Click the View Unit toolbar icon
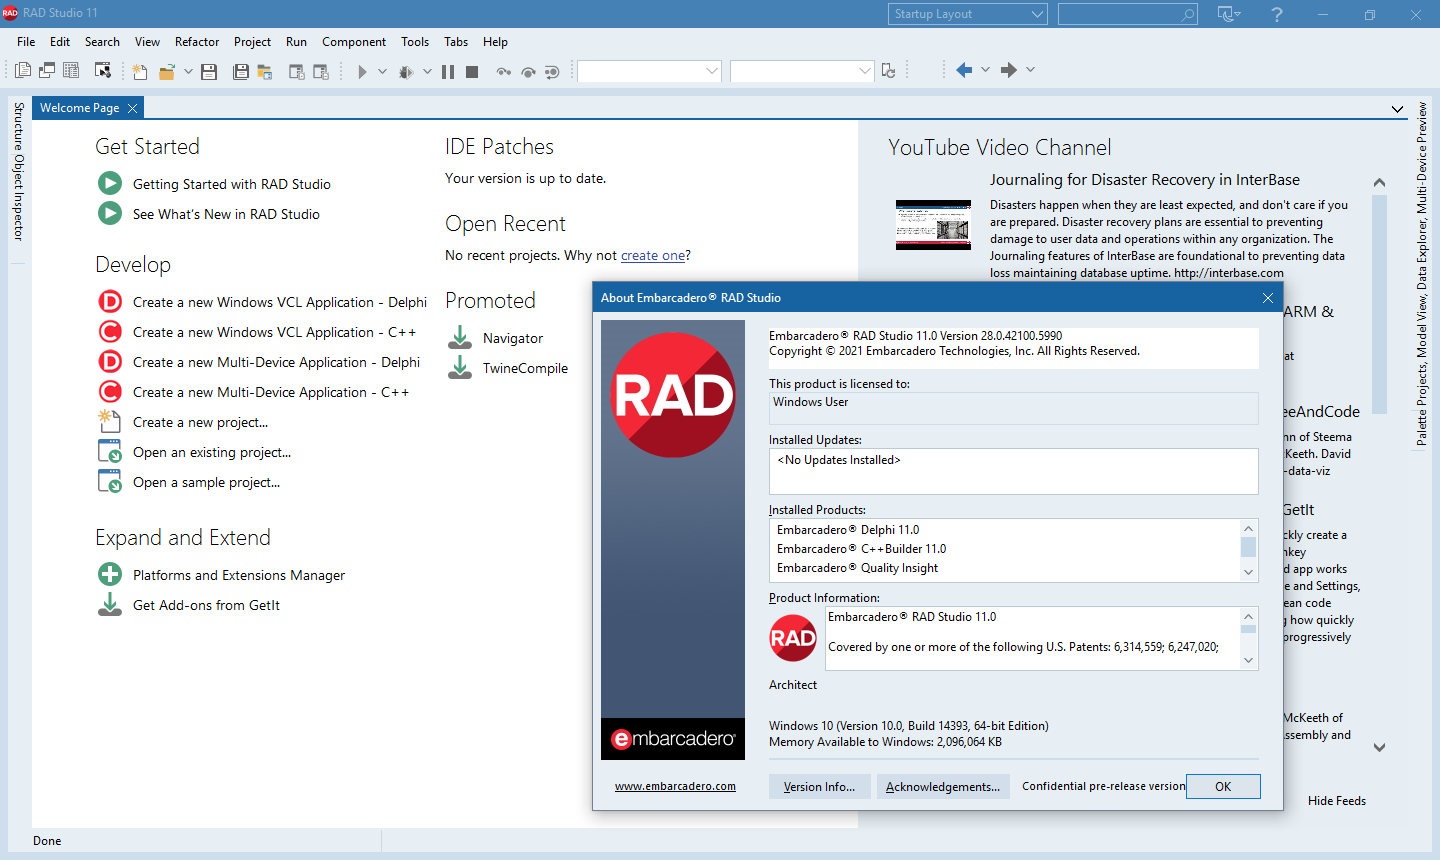The height and width of the screenshot is (860, 1440). coord(23,70)
